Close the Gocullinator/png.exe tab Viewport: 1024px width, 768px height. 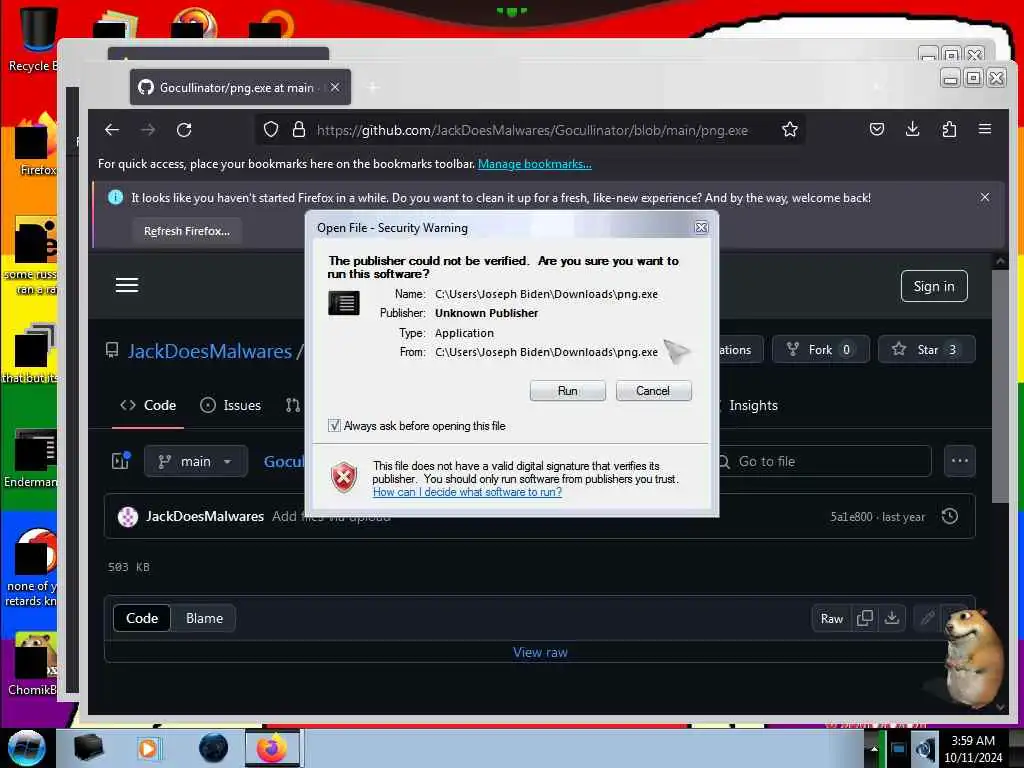(334, 87)
